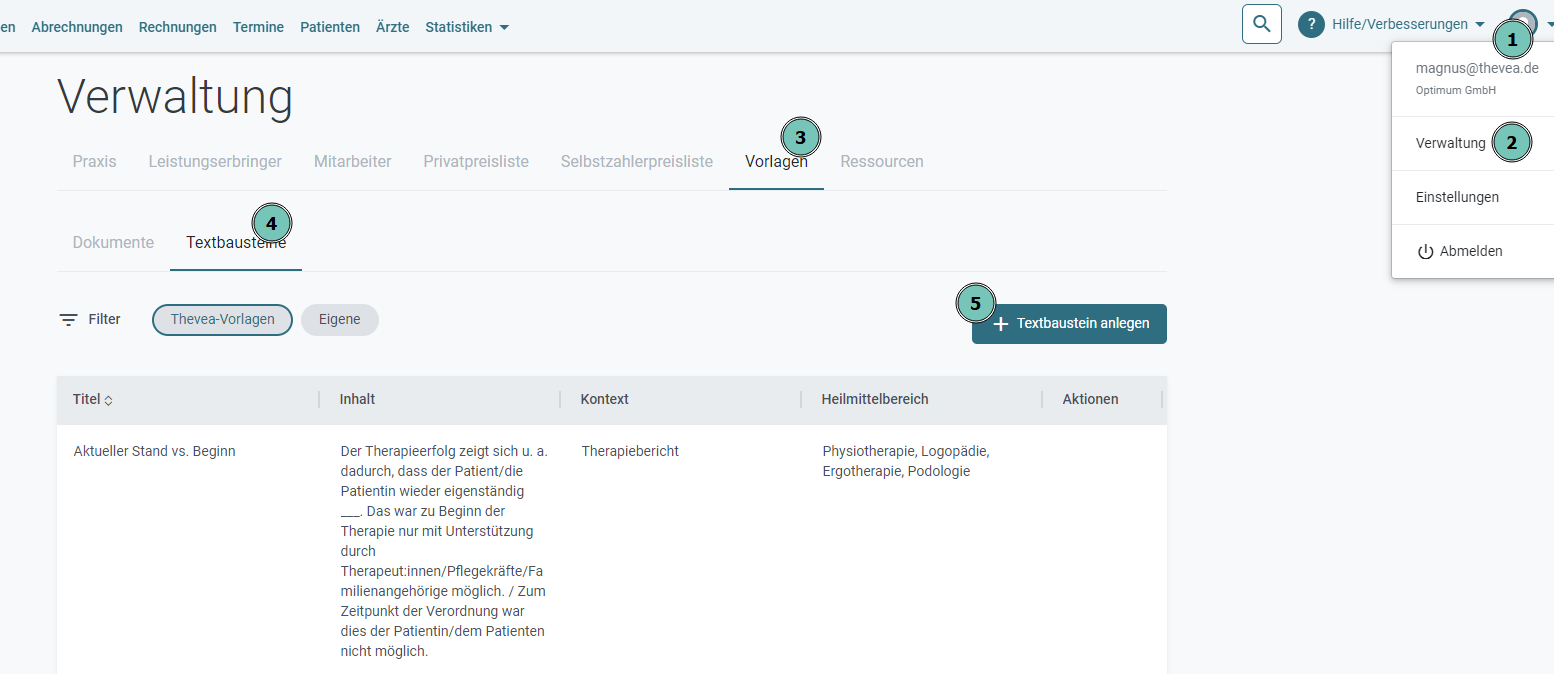
Task: Click the question mark help icon
Action: click(1311, 24)
